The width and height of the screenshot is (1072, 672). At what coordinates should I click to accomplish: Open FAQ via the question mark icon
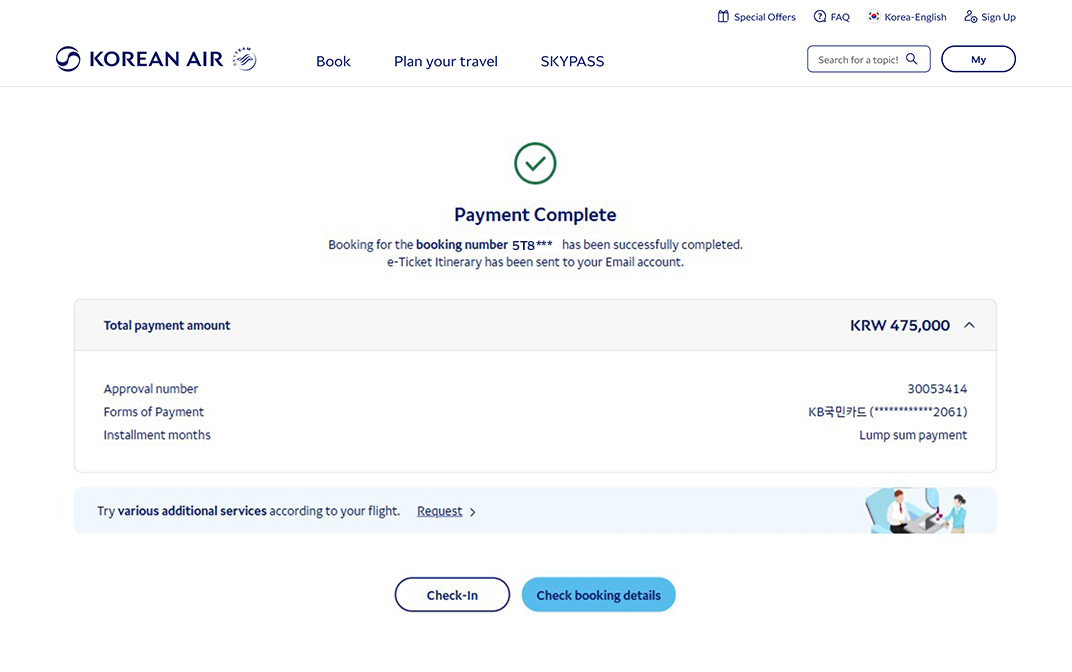click(x=819, y=16)
